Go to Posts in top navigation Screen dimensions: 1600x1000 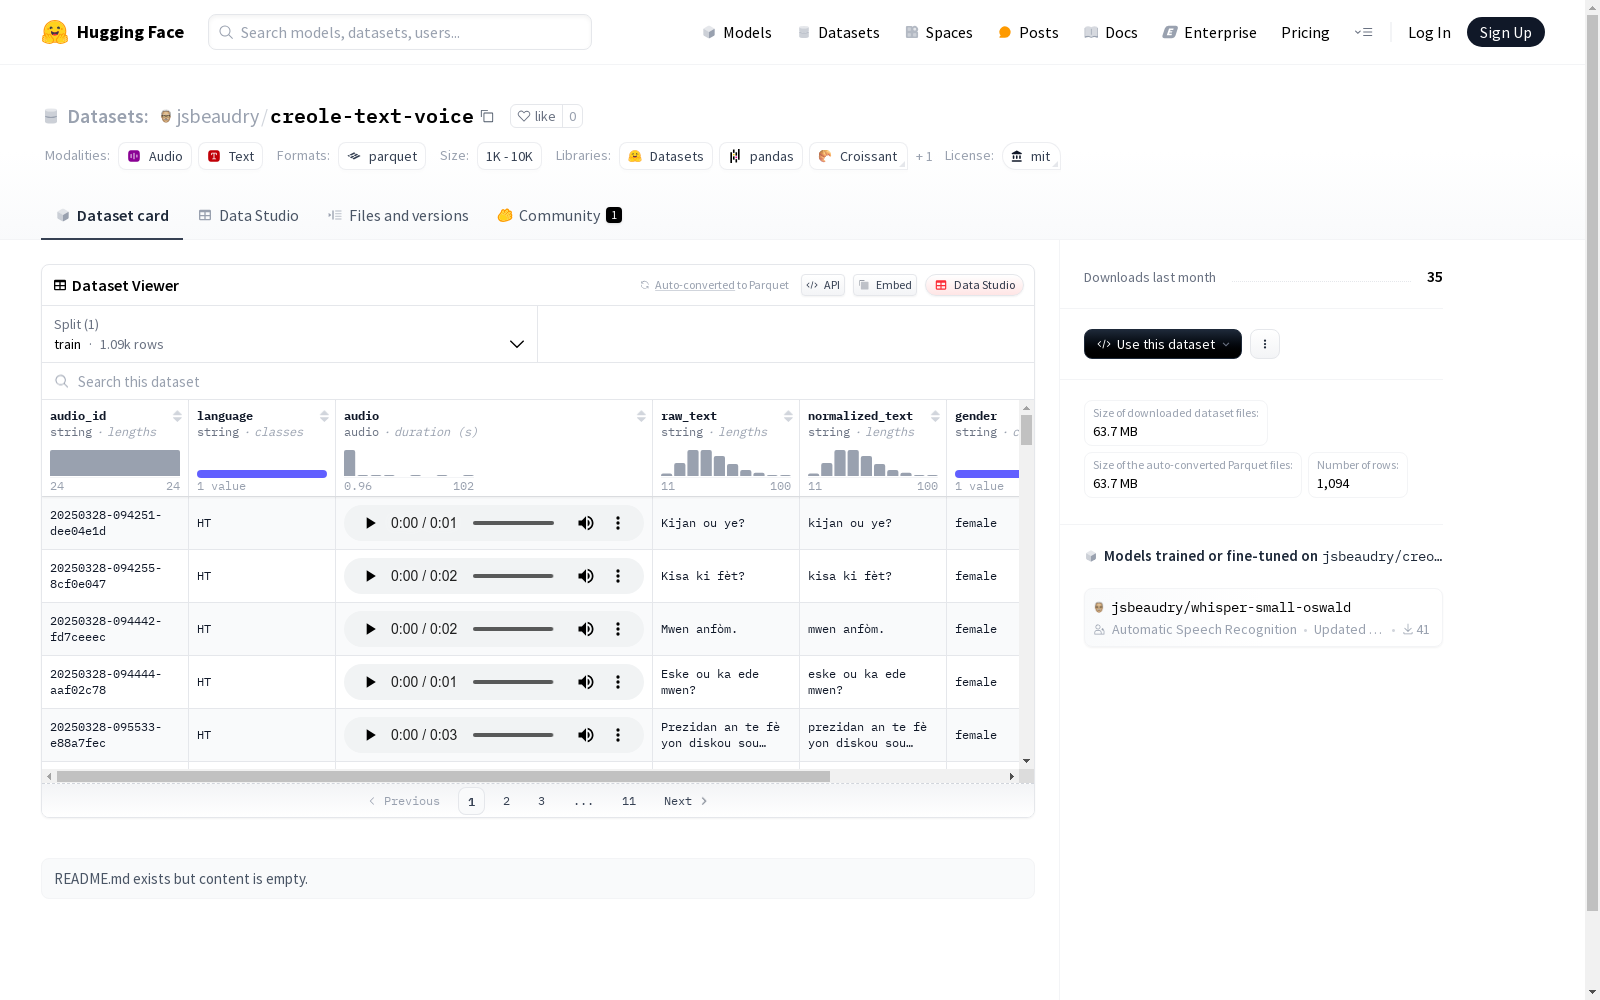pyautogui.click(x=1028, y=32)
